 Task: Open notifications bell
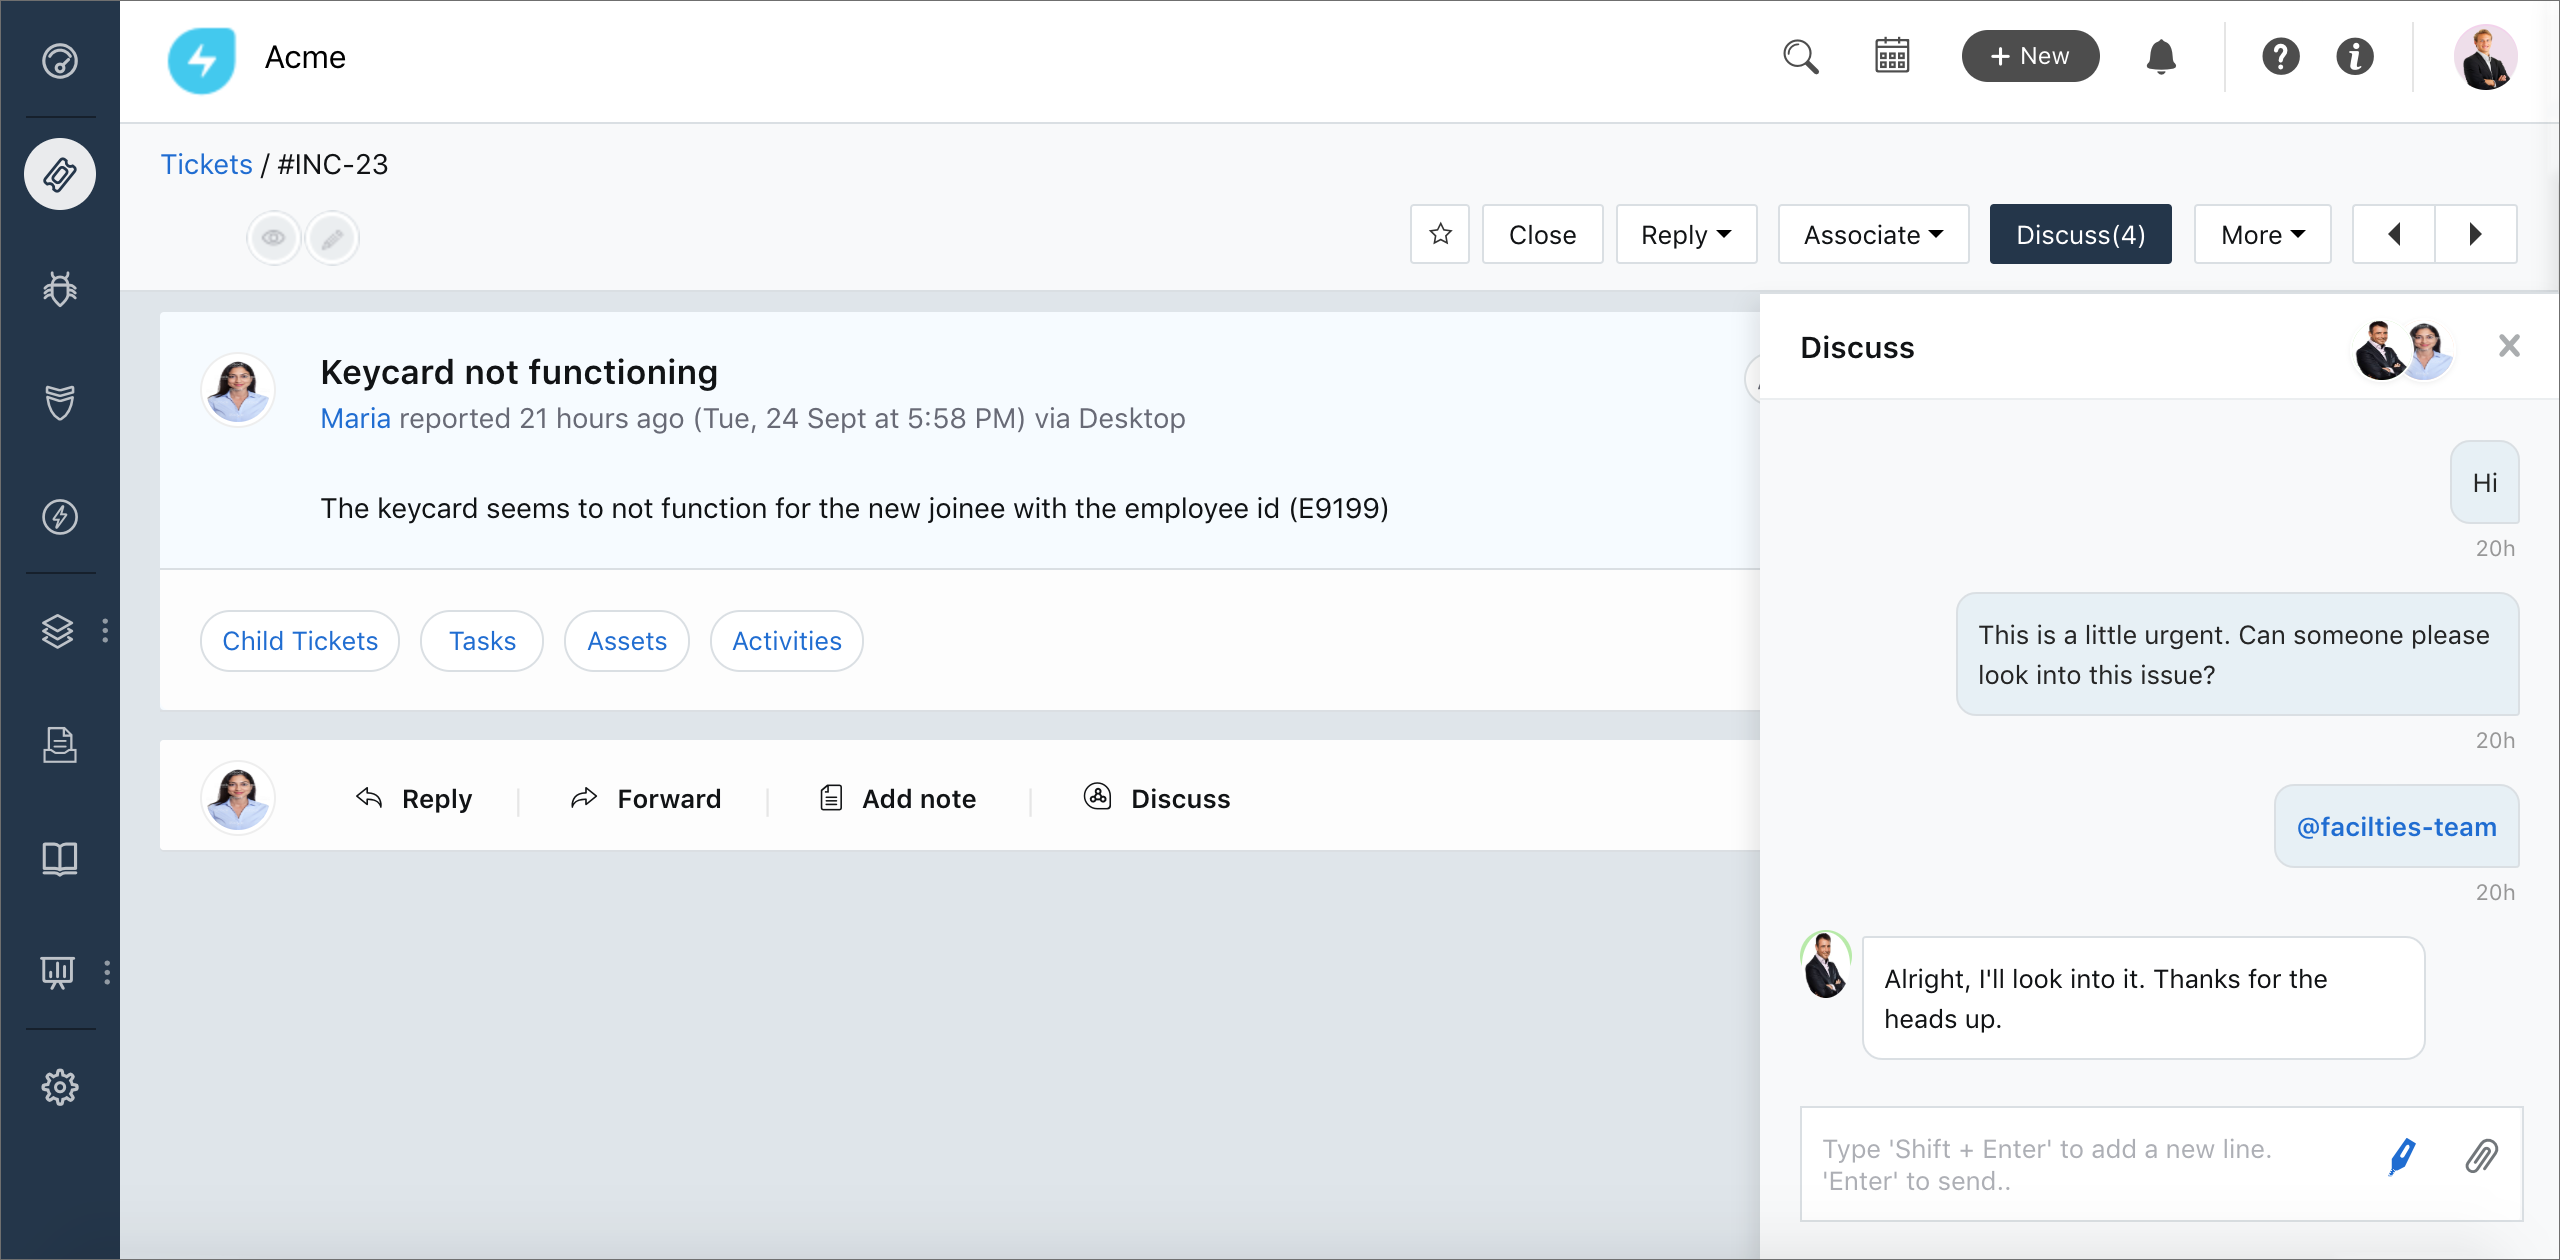(x=2161, y=57)
